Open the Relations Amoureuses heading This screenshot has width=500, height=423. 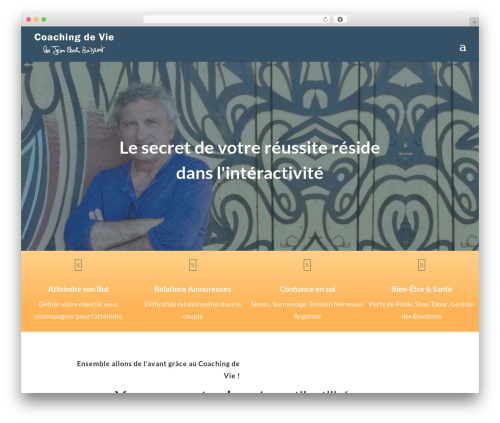[x=193, y=289]
